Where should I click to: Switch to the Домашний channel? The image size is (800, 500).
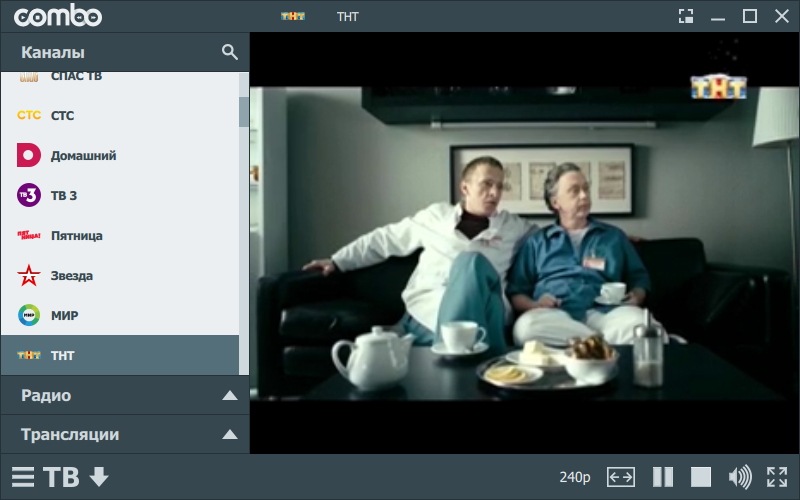120,156
